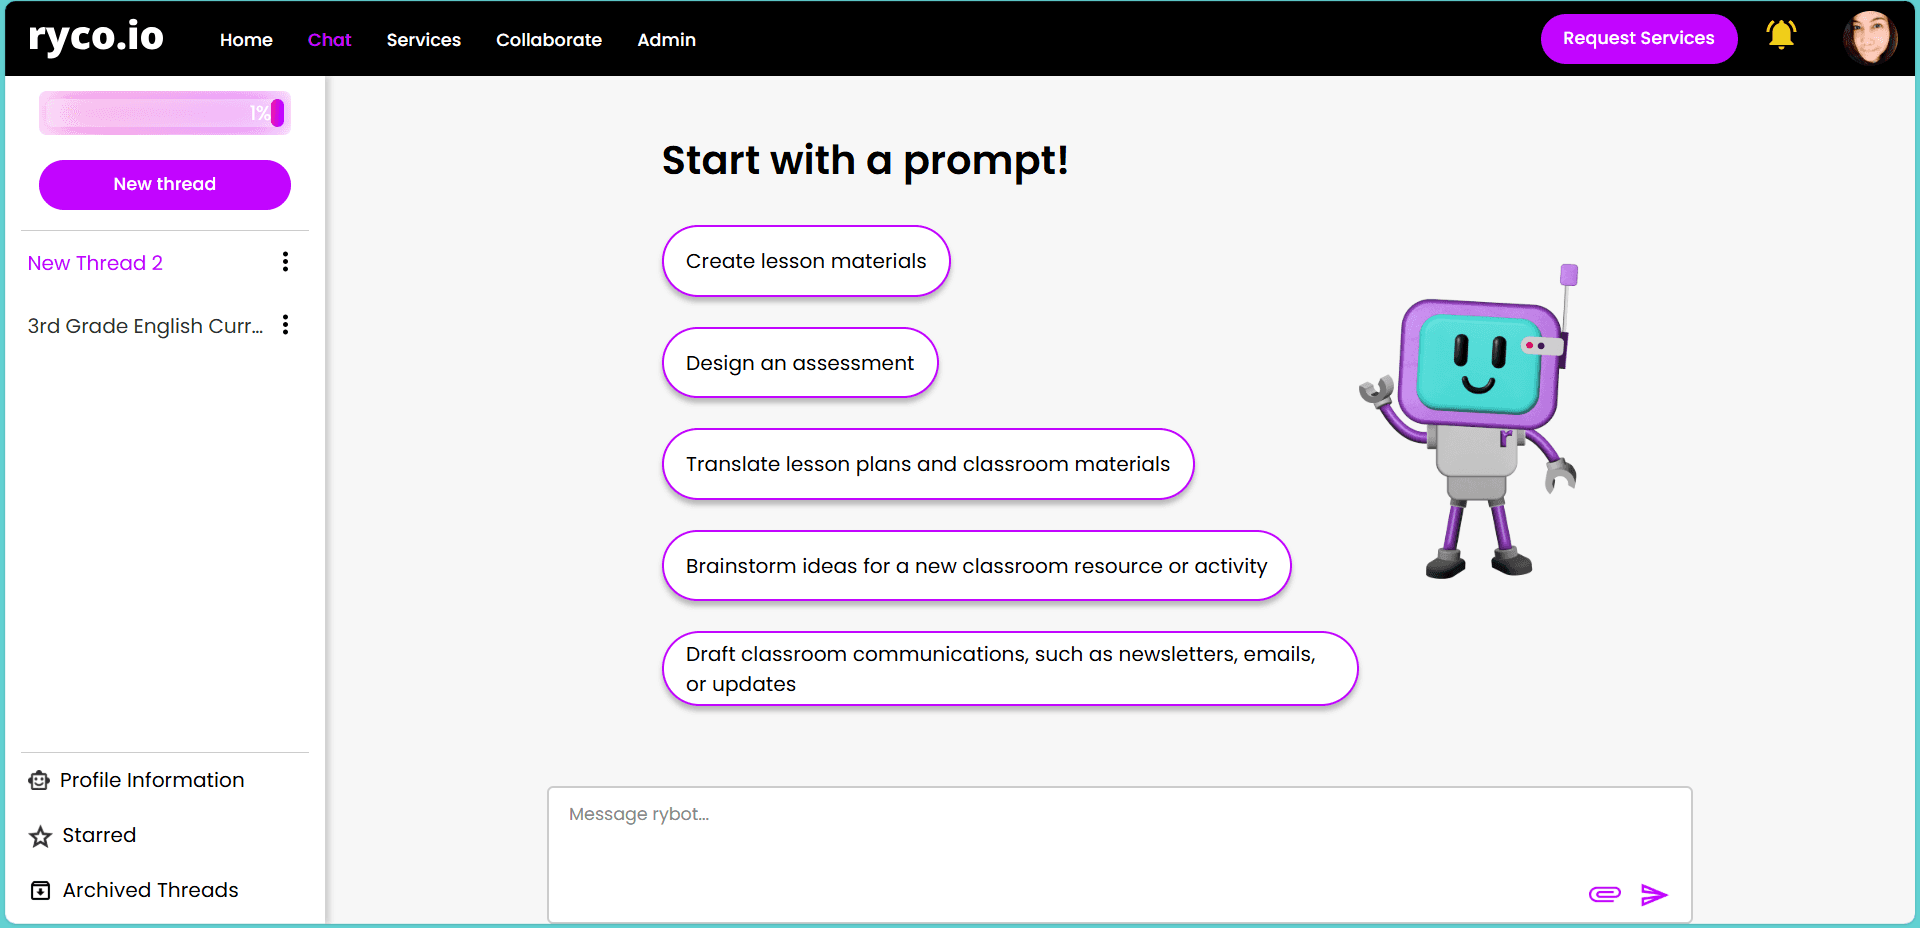Click the Message rybot input field
The width and height of the screenshot is (1920, 928).
tap(1119, 855)
